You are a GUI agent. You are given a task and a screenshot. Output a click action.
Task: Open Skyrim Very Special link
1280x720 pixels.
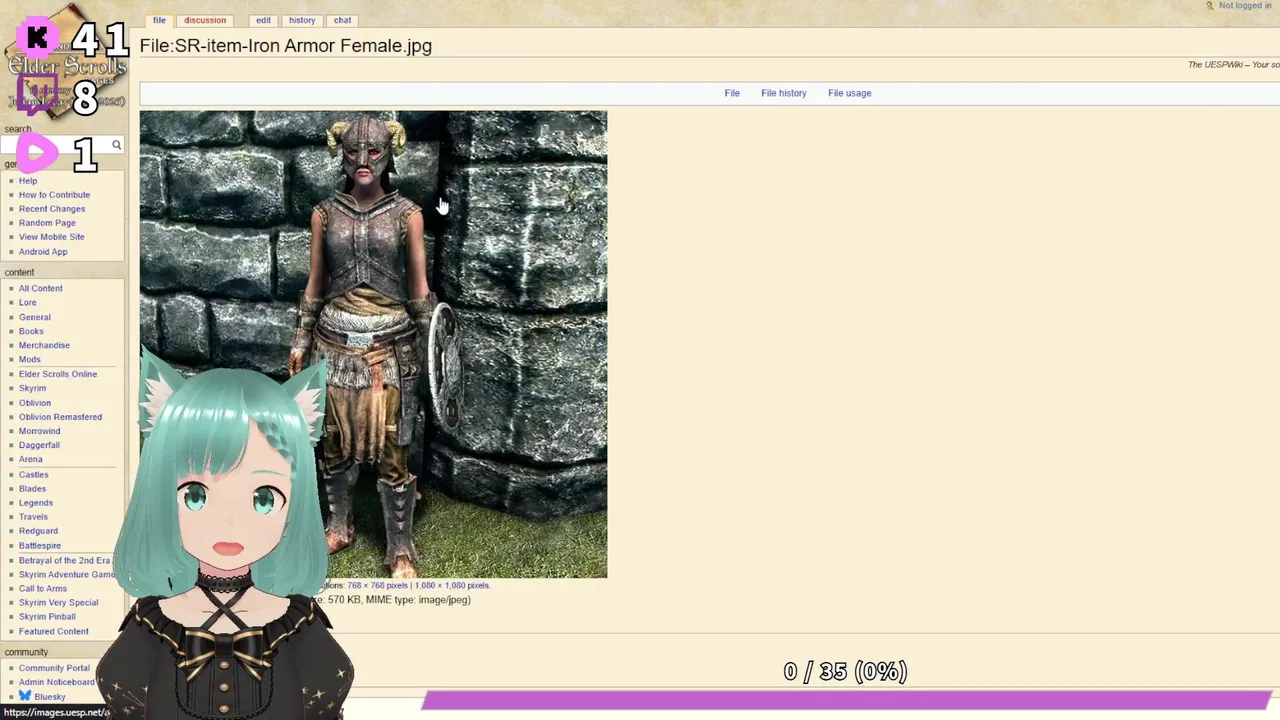click(x=58, y=603)
